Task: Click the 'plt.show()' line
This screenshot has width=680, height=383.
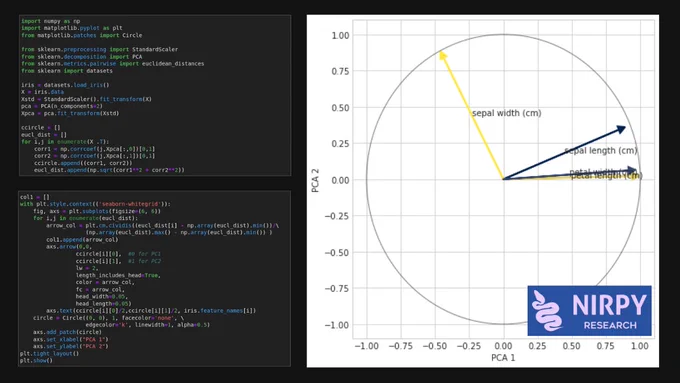Action: click(x=36, y=360)
